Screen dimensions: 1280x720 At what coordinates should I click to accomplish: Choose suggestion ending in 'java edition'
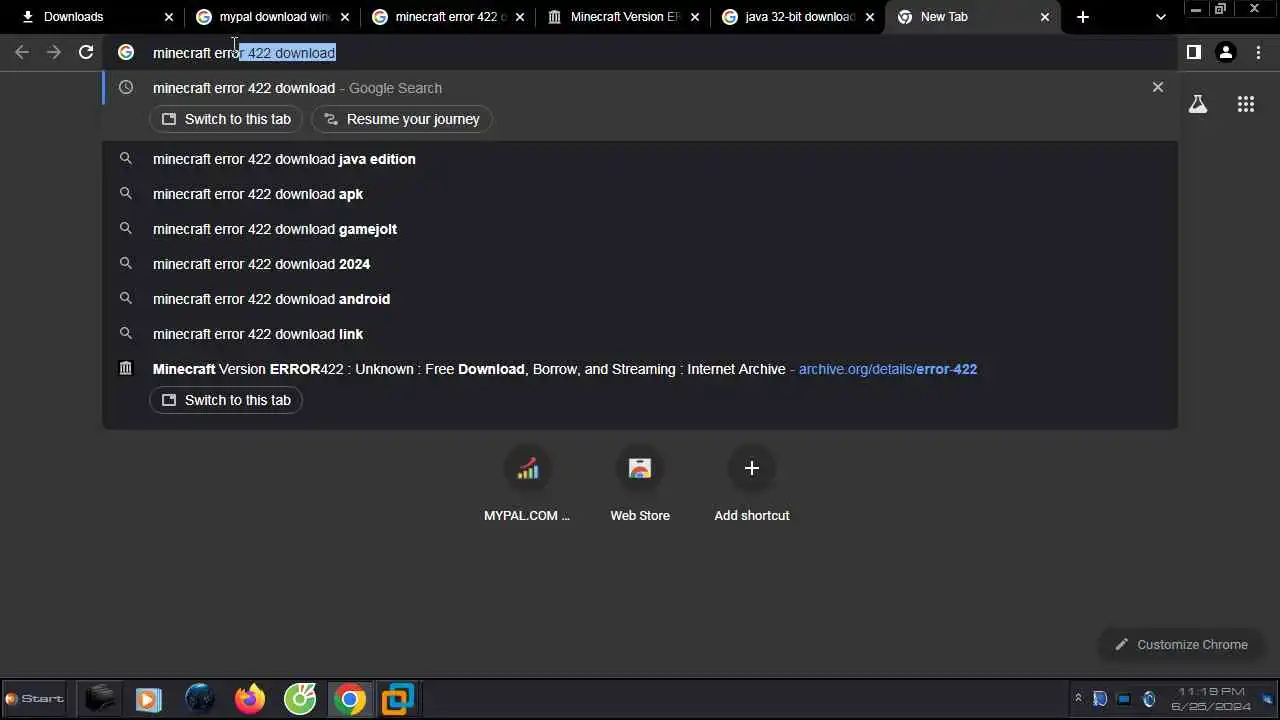coord(640,159)
